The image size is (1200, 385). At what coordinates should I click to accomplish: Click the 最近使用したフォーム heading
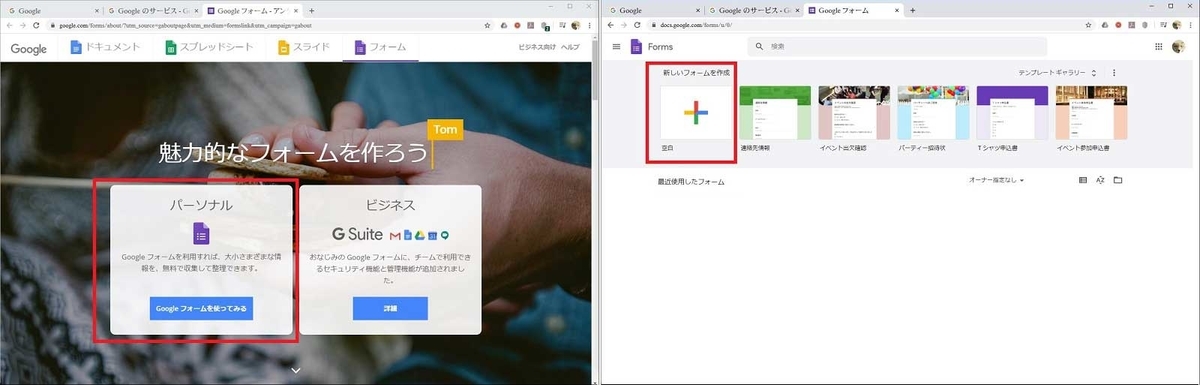[690, 182]
